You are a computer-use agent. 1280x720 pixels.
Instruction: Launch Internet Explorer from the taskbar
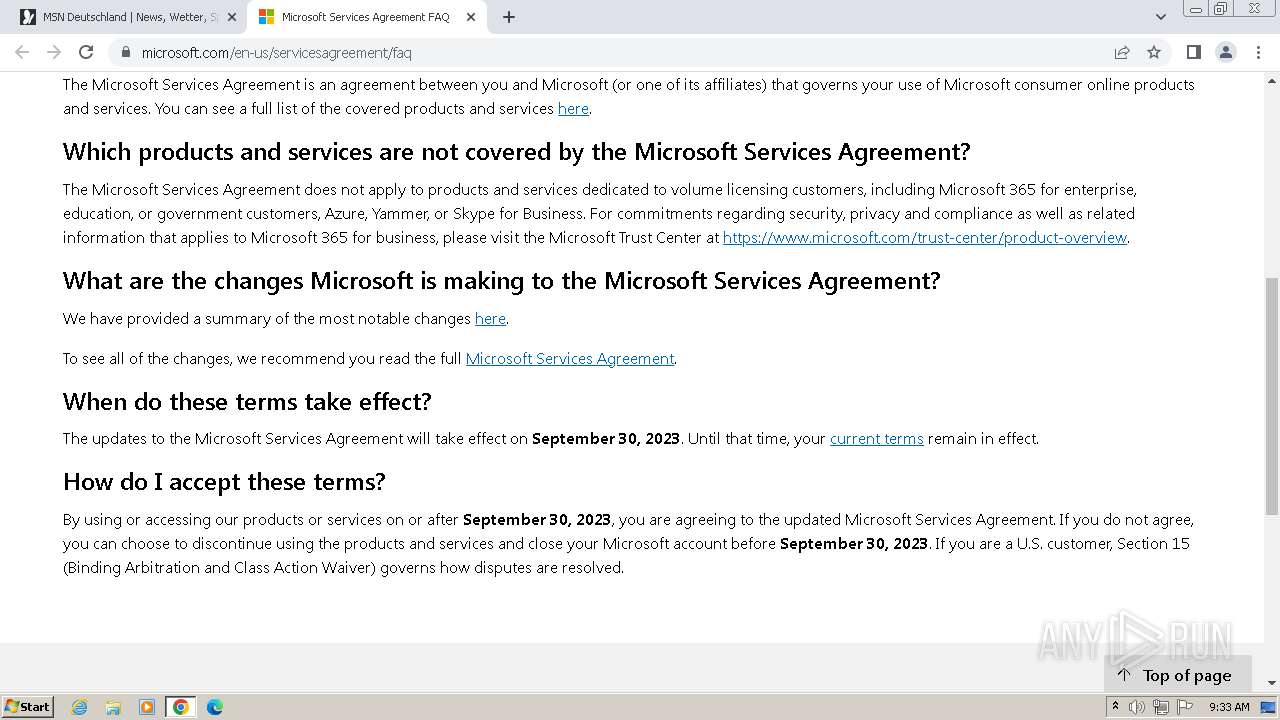tap(79, 707)
